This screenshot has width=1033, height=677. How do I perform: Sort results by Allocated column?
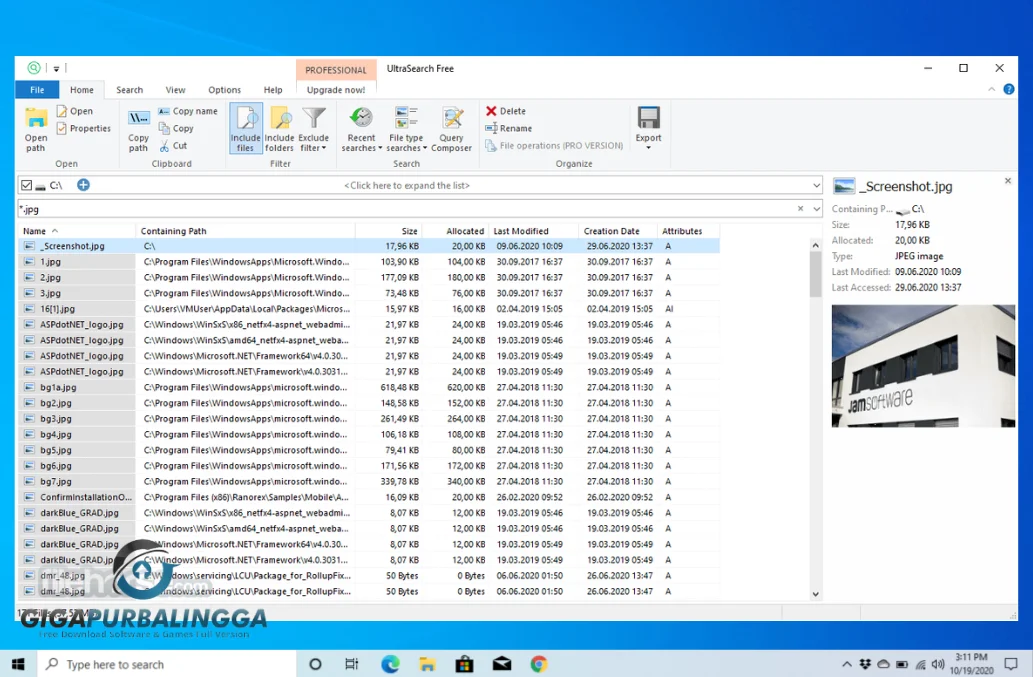455,231
